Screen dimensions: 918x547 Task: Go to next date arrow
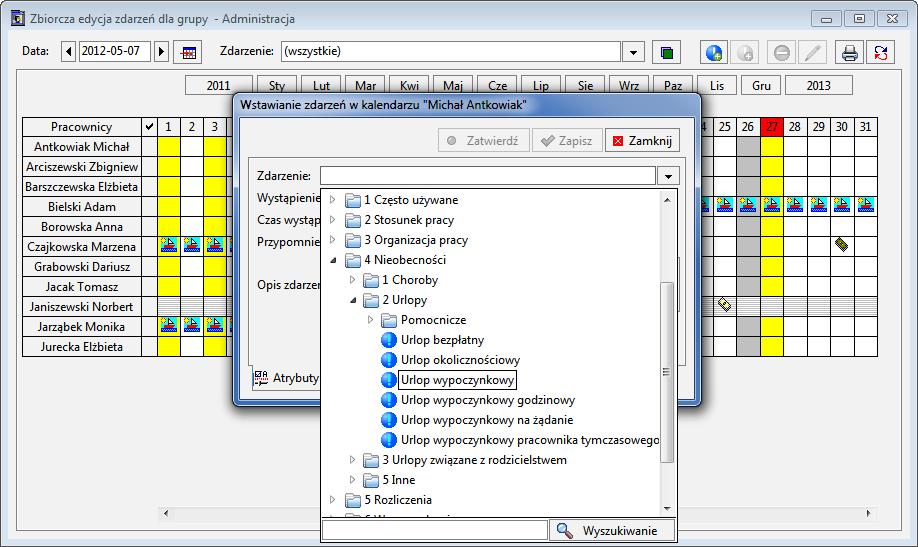point(162,52)
